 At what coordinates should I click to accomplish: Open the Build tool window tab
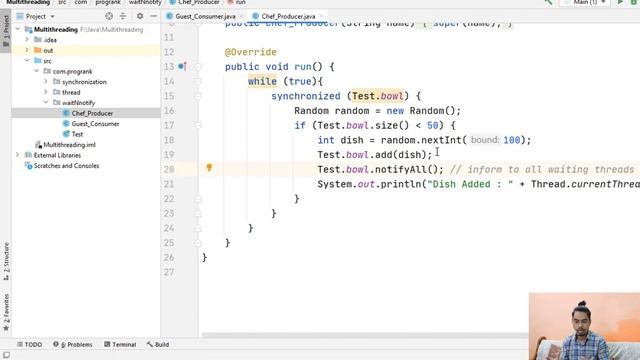tap(158, 344)
